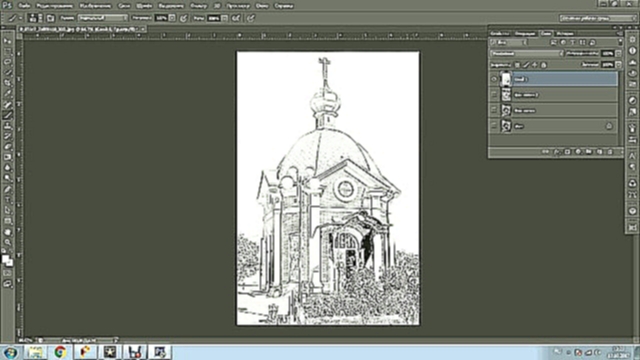Enable airbrush mode in options bar
The image size is (640, 360).
(236, 18)
